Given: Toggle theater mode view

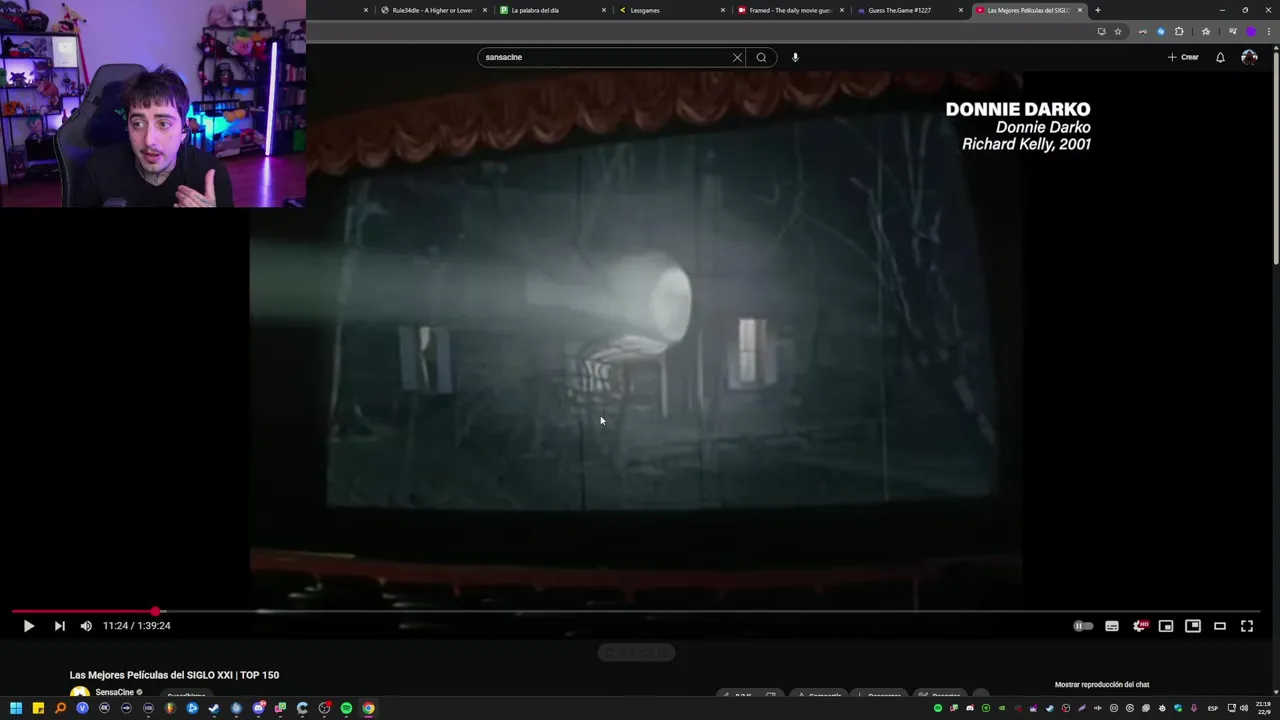Looking at the screenshot, I should click(x=1220, y=626).
